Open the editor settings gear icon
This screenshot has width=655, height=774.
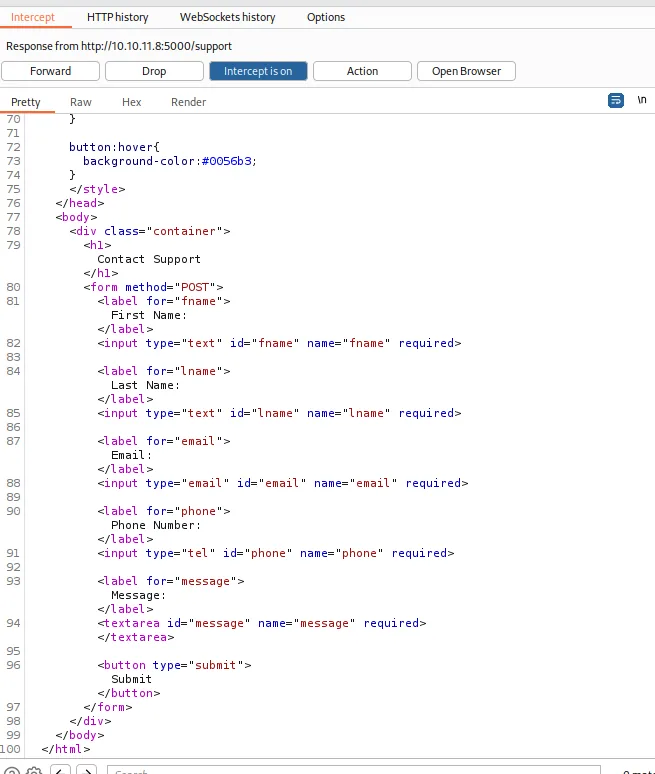pyautogui.click(x=34, y=771)
